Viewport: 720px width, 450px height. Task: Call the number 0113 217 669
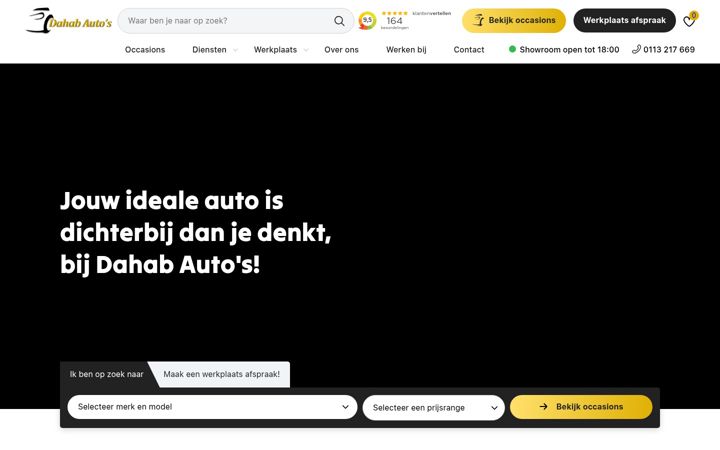(x=669, y=50)
